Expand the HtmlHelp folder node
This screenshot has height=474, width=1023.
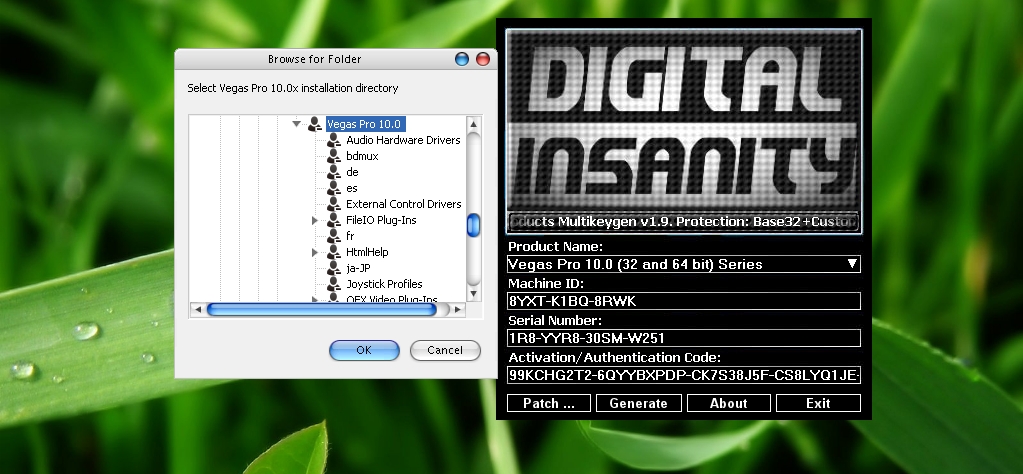click(x=315, y=252)
